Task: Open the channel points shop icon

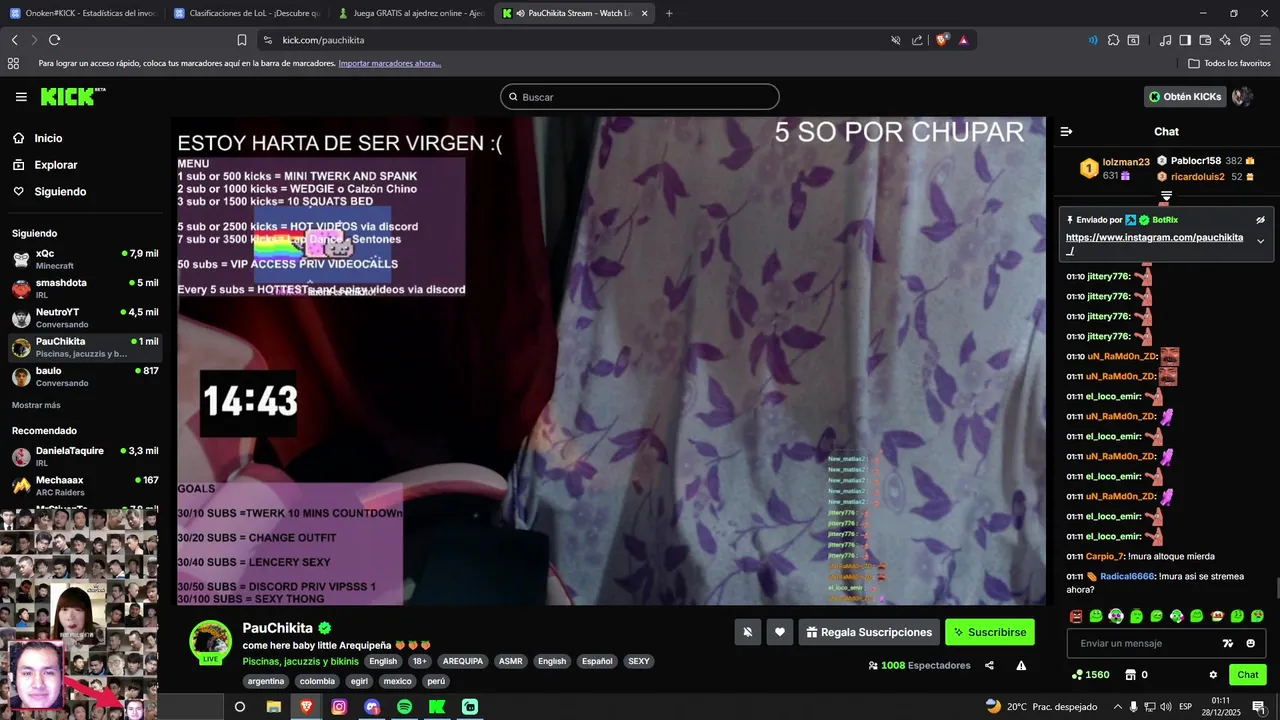Action: [x=1130, y=675]
